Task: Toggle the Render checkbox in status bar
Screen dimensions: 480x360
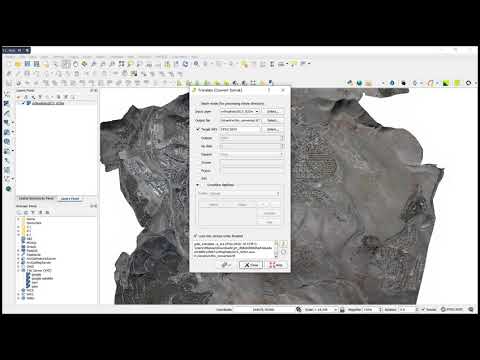Action: 423,309
